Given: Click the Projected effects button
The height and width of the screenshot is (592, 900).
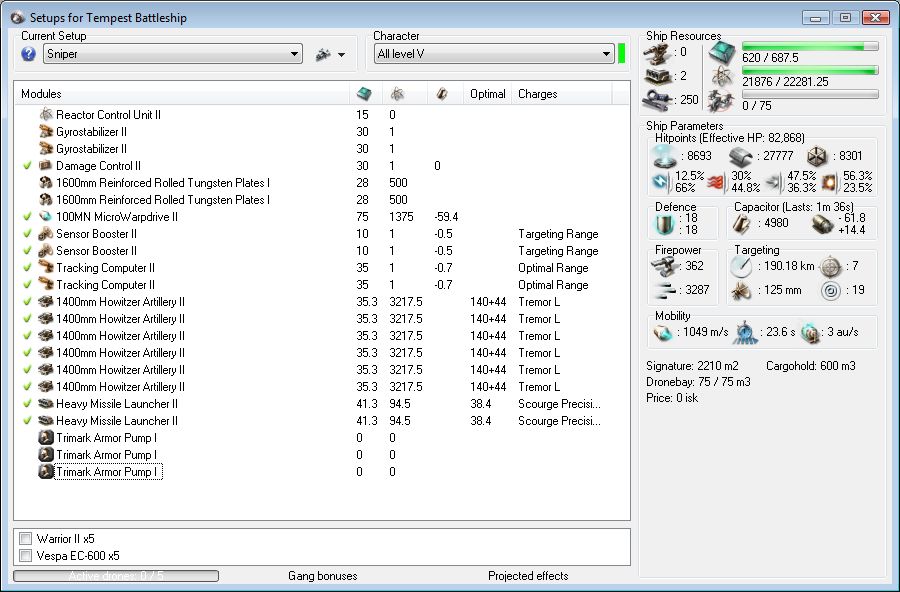Looking at the screenshot, I should tap(528, 576).
